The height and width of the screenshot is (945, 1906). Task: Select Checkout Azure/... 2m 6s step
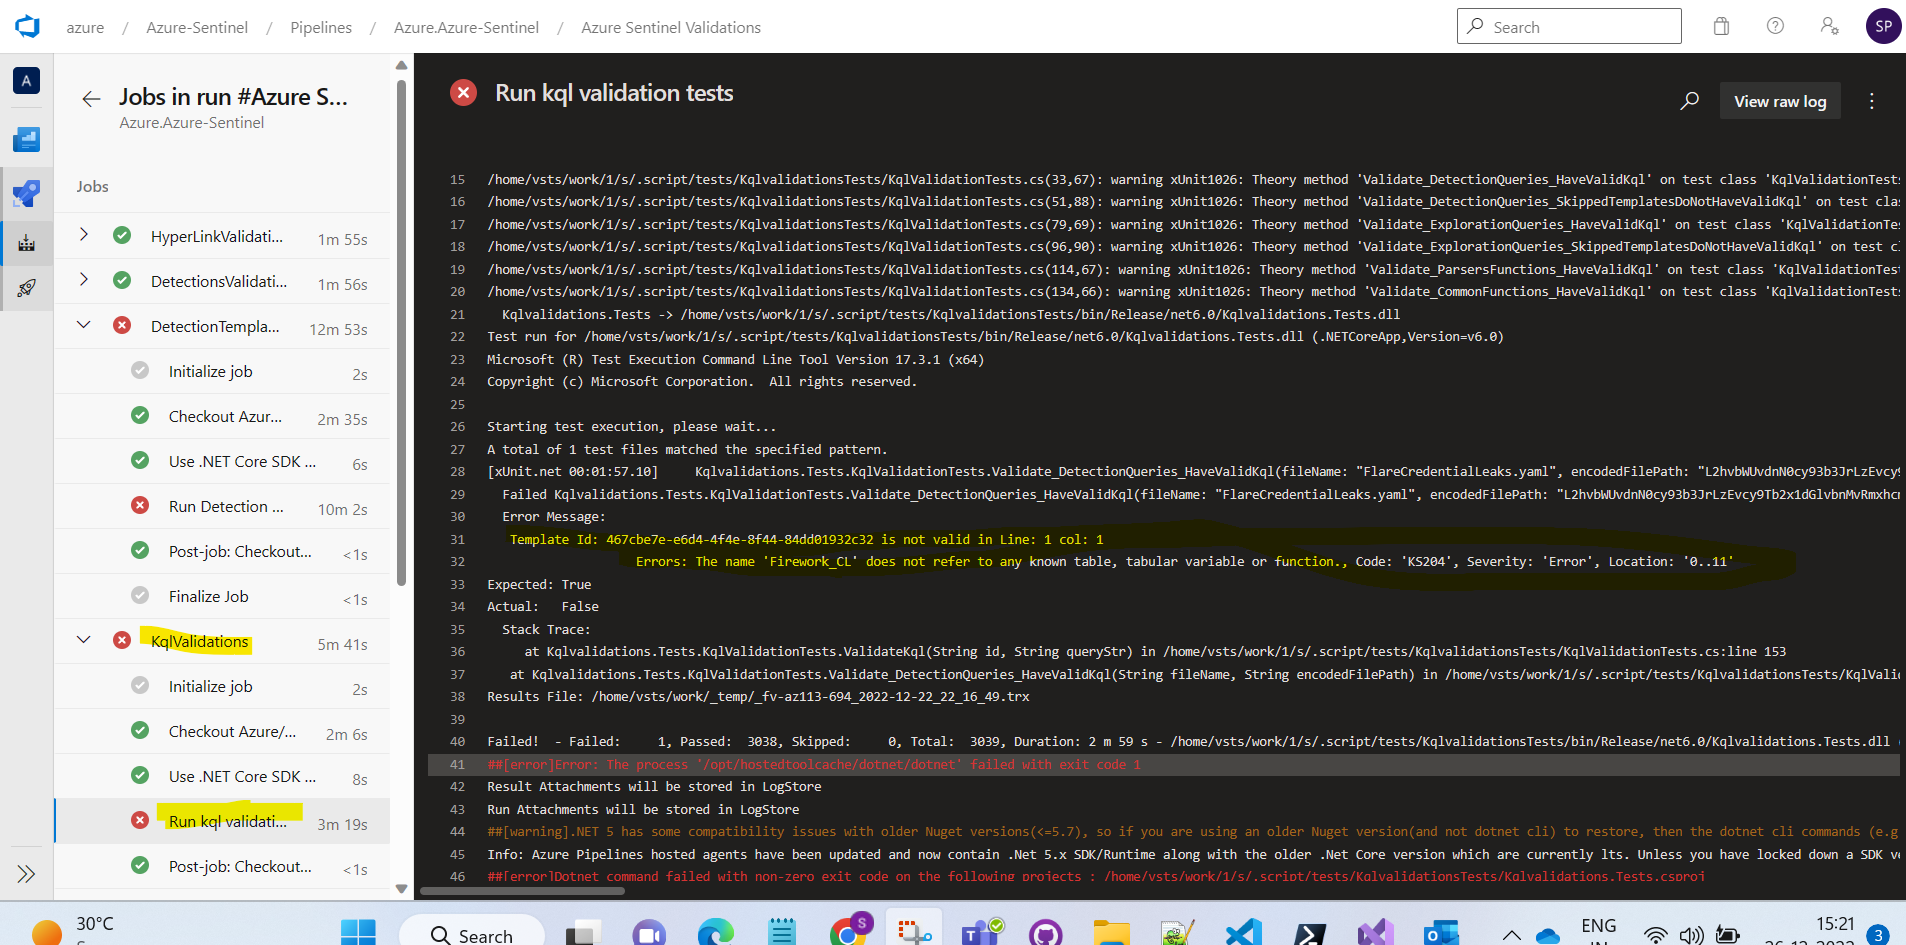coord(222,732)
